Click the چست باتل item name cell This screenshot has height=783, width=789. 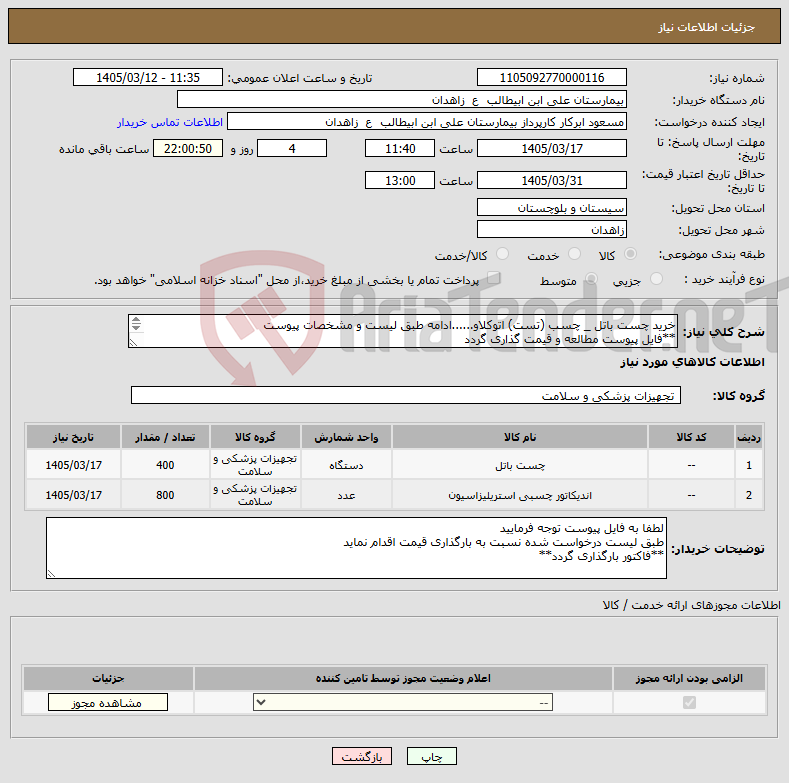pos(520,465)
